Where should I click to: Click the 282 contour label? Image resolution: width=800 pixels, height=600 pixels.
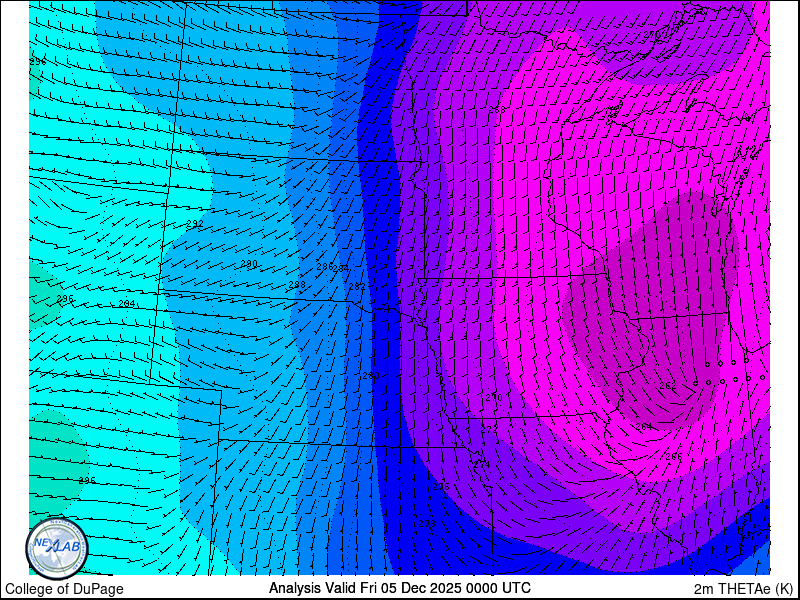[357, 287]
